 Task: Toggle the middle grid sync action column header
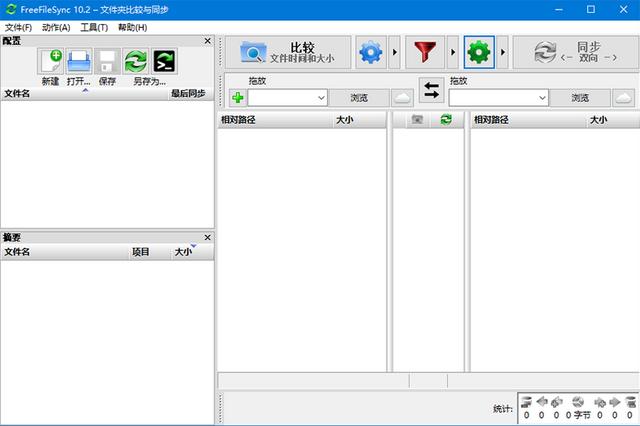pos(446,120)
